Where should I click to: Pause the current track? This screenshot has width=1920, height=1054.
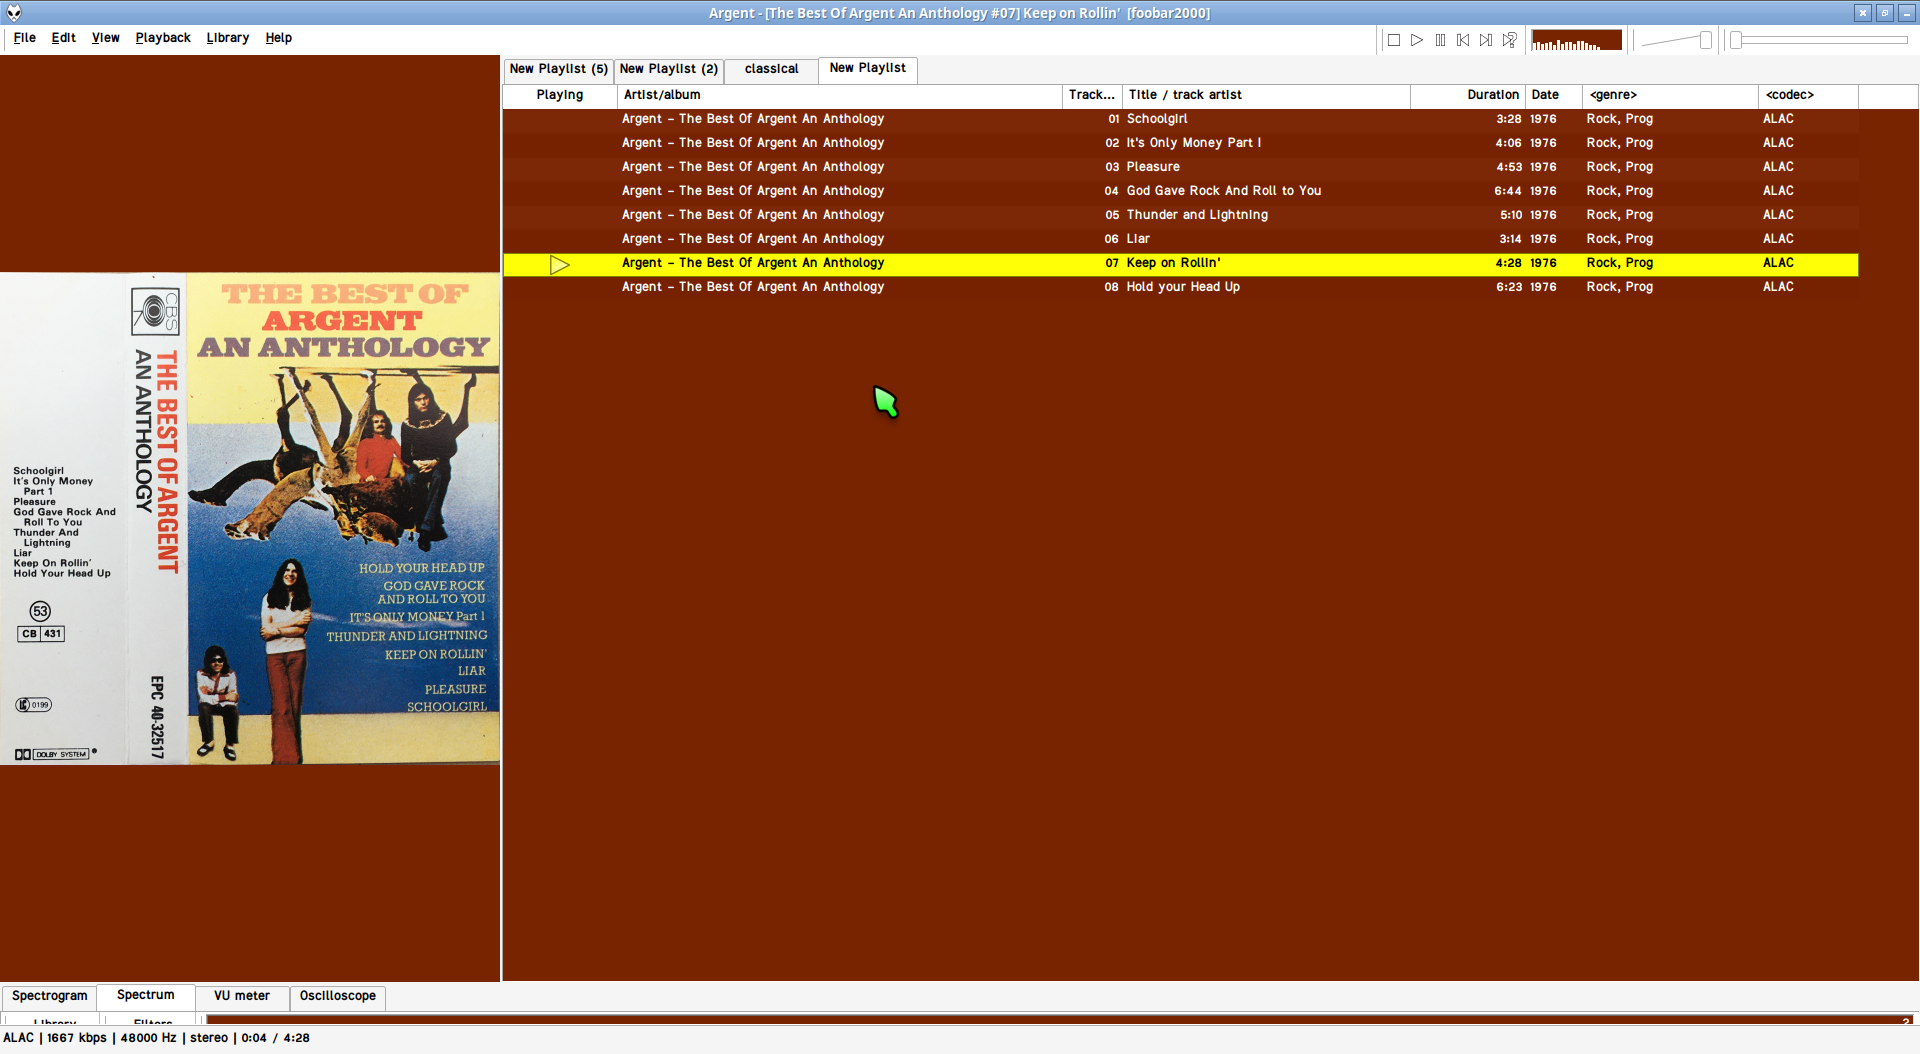[x=1440, y=40]
